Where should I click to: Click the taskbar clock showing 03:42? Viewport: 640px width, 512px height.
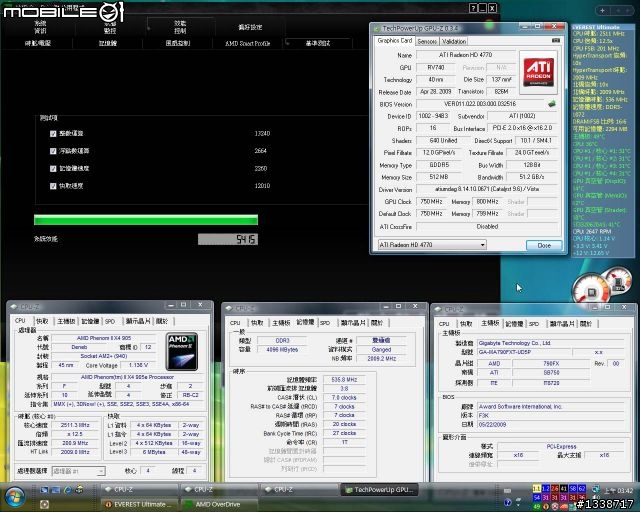[x=618, y=490]
